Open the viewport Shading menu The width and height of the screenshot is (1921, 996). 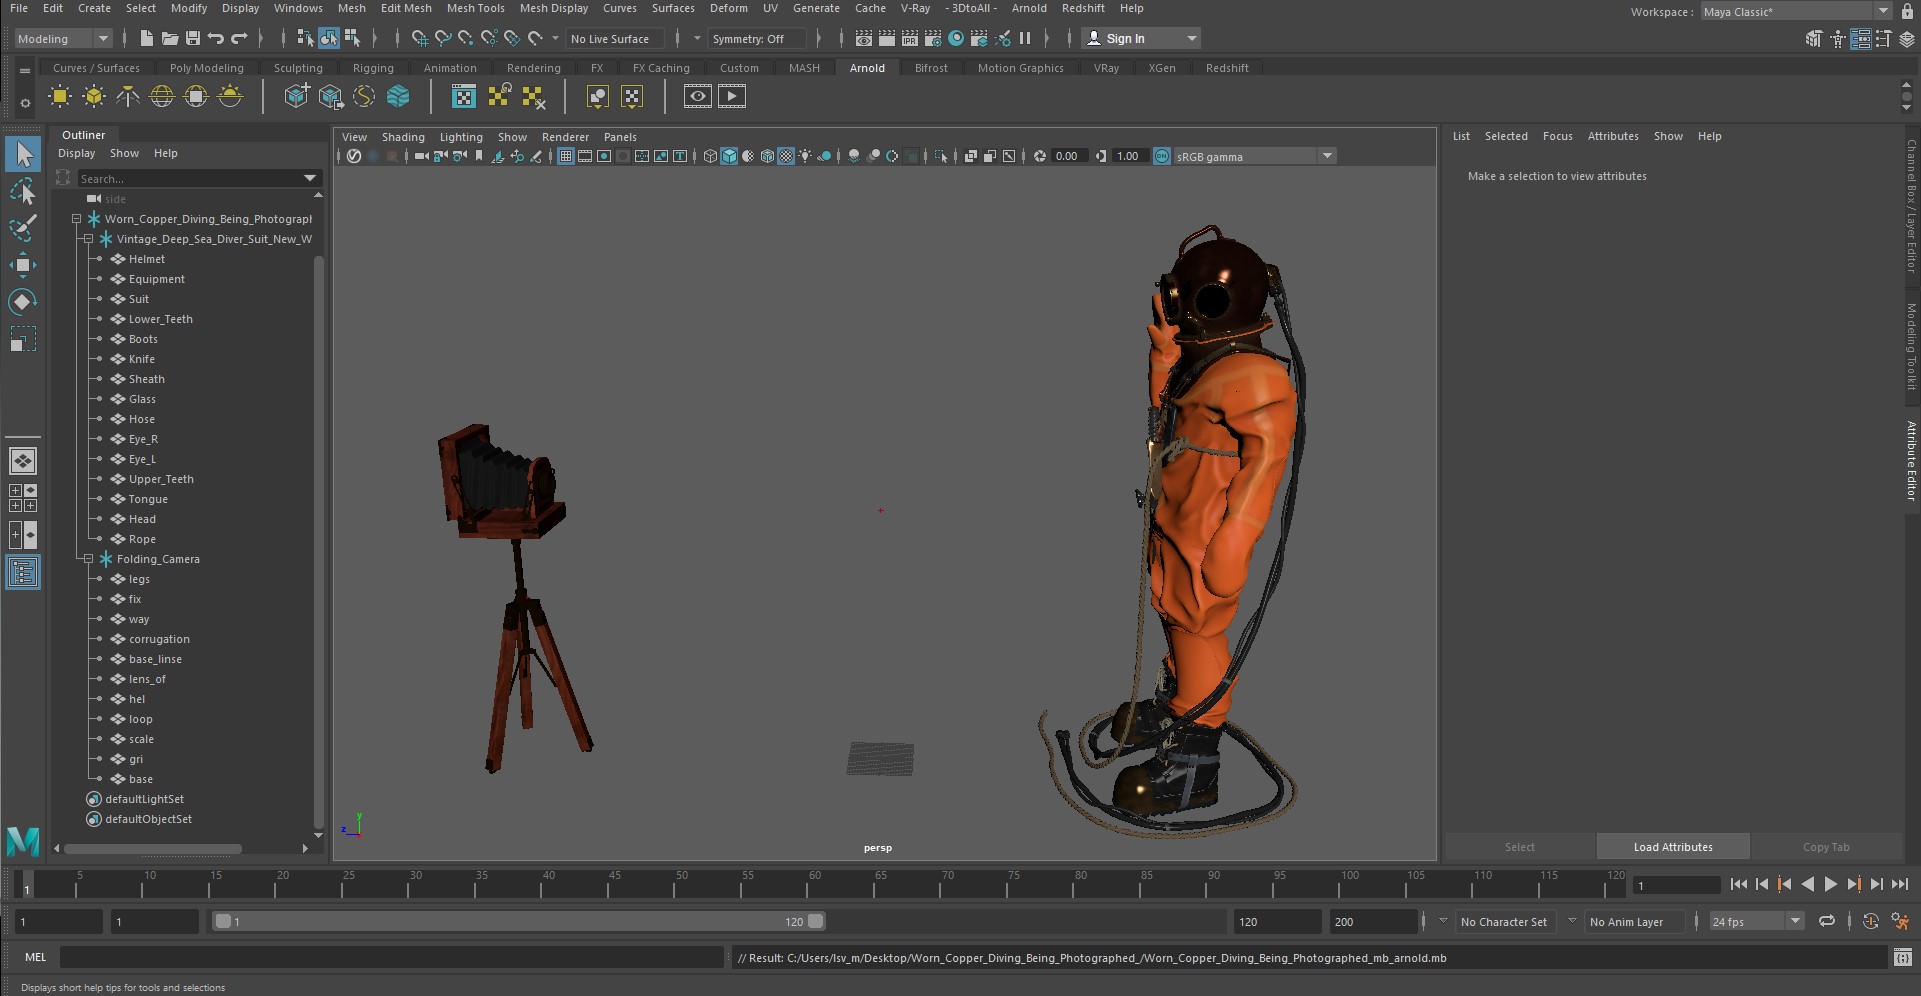tap(403, 137)
